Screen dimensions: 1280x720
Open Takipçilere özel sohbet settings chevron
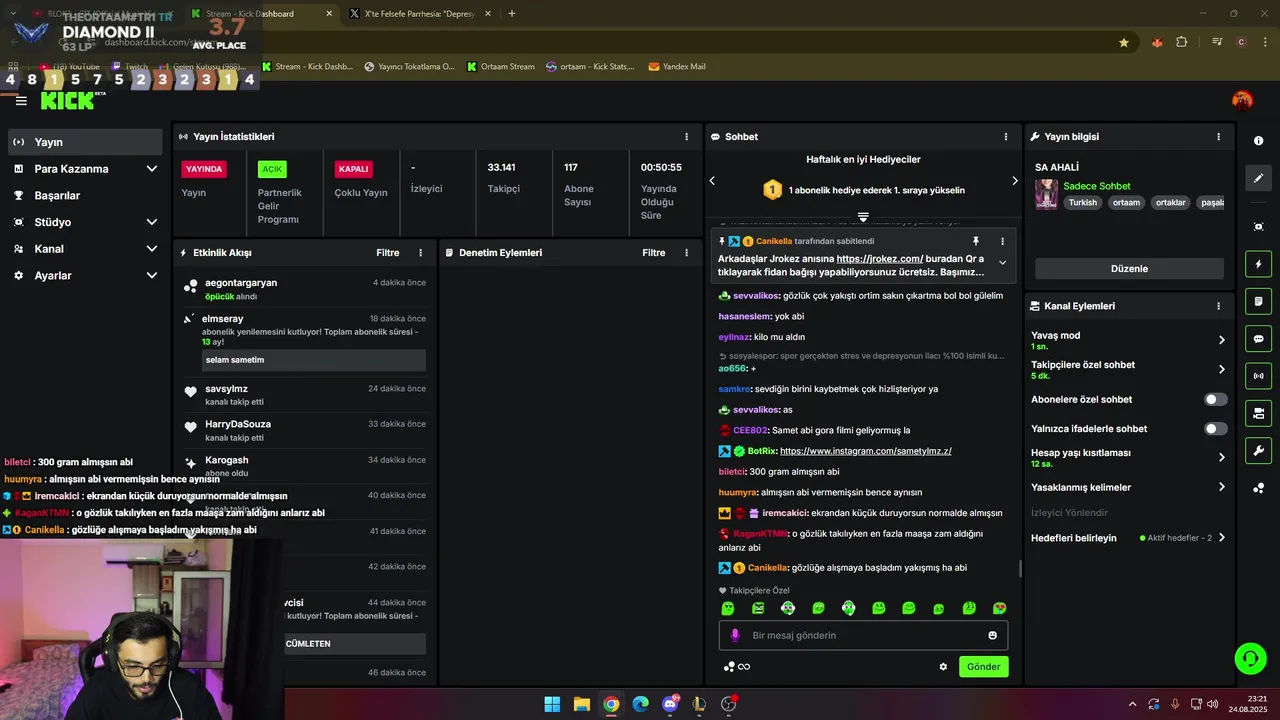1221,370
